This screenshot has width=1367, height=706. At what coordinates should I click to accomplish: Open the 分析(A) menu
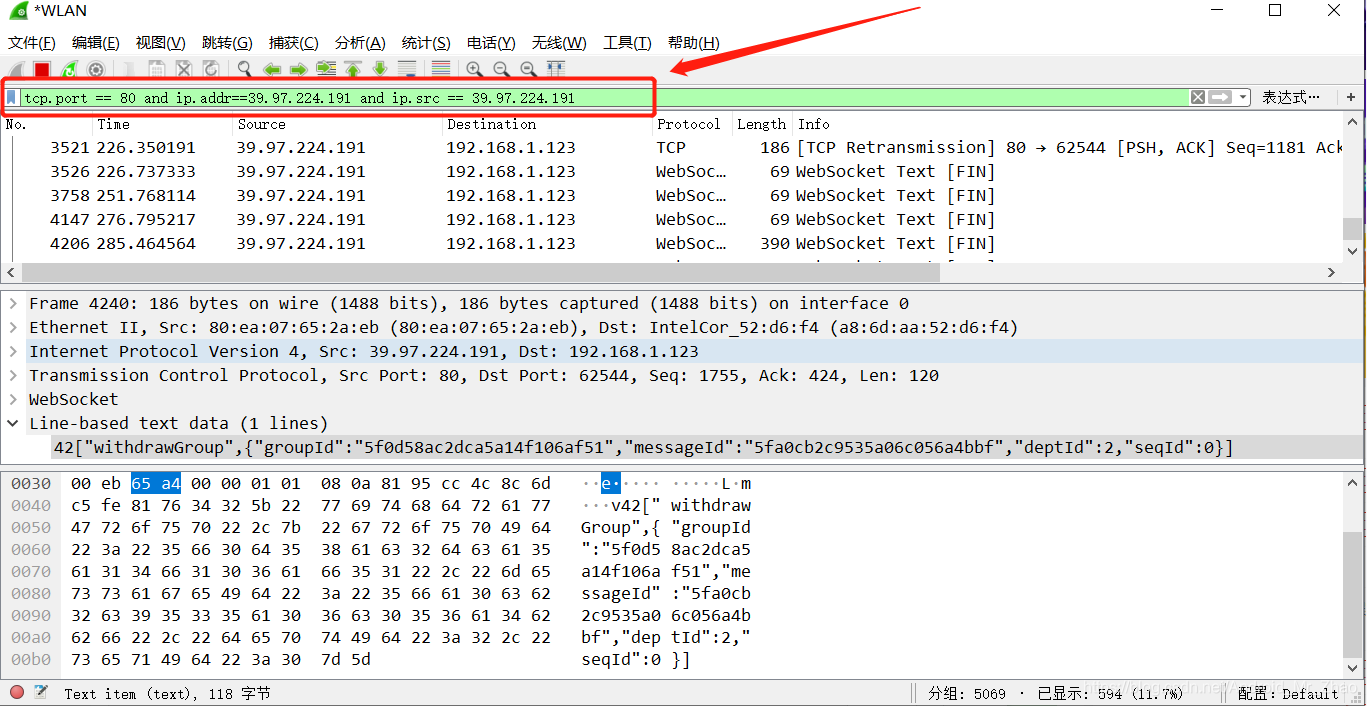(x=360, y=43)
